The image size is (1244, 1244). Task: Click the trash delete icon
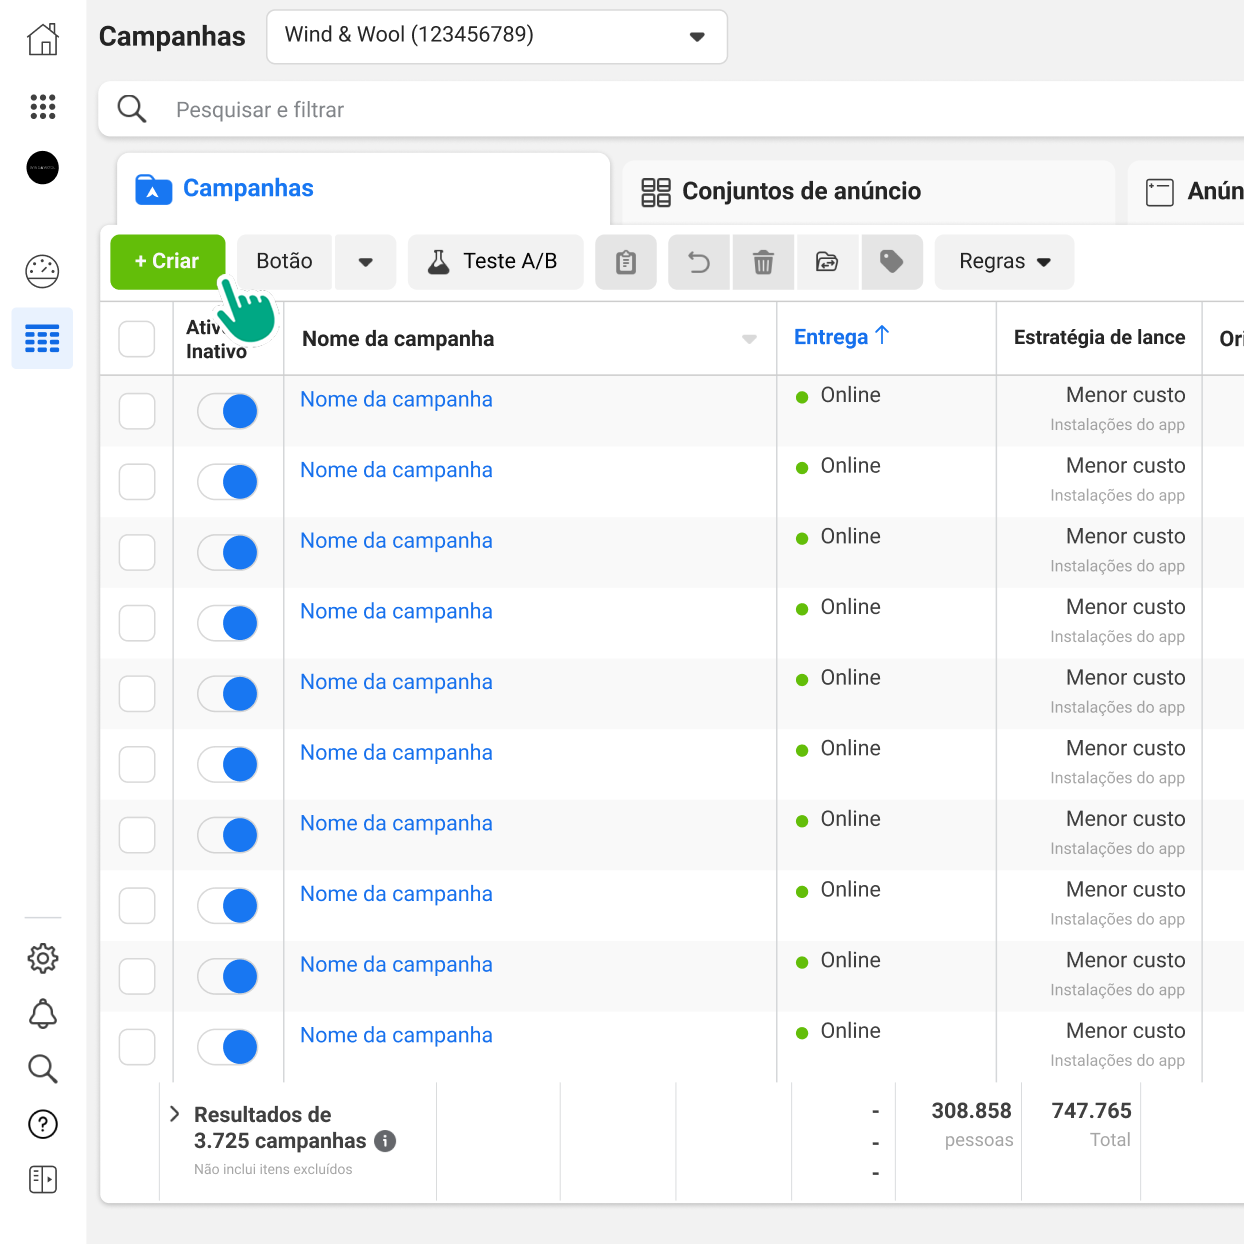(x=763, y=262)
